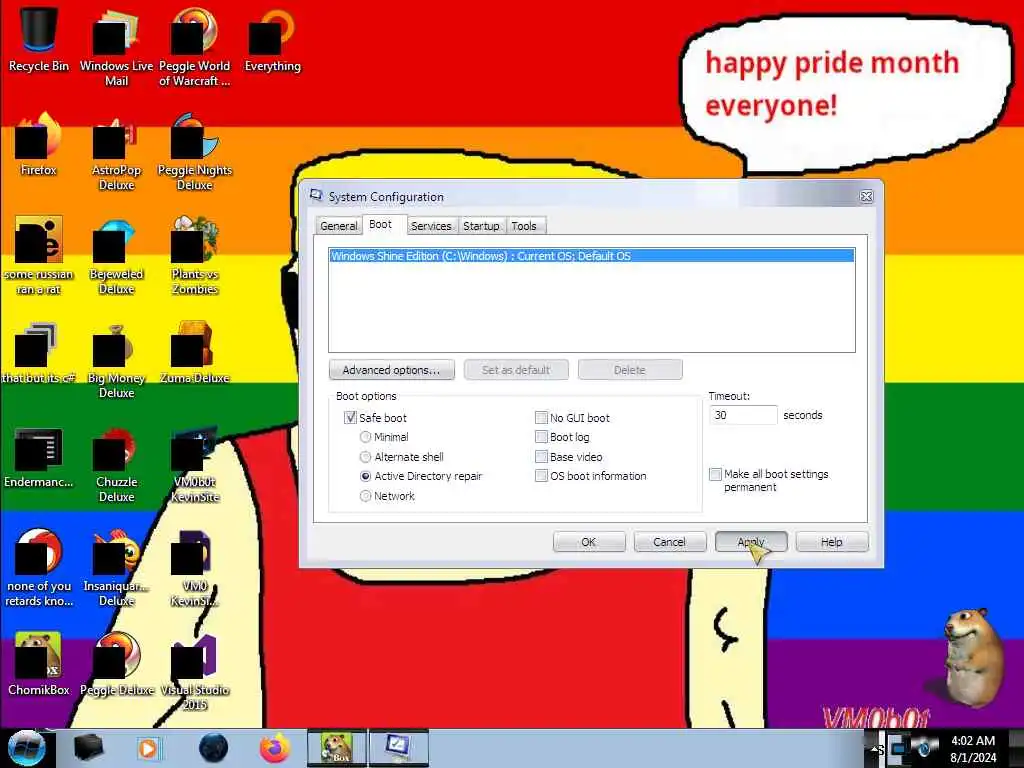Select the Windows Shine Edition boot entry
The height and width of the screenshot is (768, 1024).
point(592,256)
